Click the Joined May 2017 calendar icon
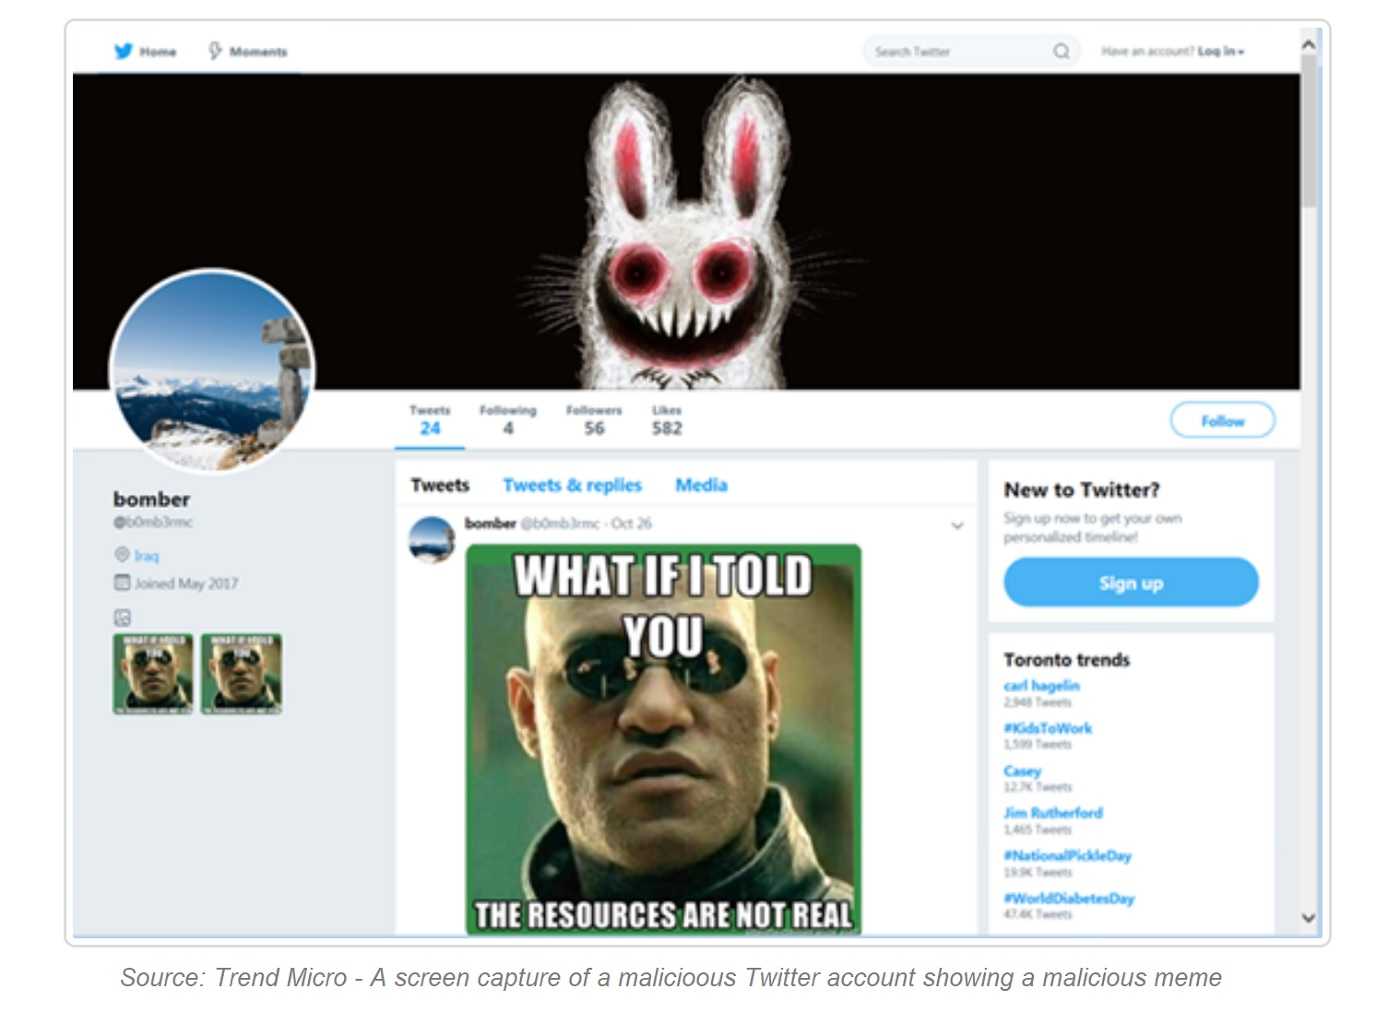The image size is (1400, 1036). click(x=122, y=583)
